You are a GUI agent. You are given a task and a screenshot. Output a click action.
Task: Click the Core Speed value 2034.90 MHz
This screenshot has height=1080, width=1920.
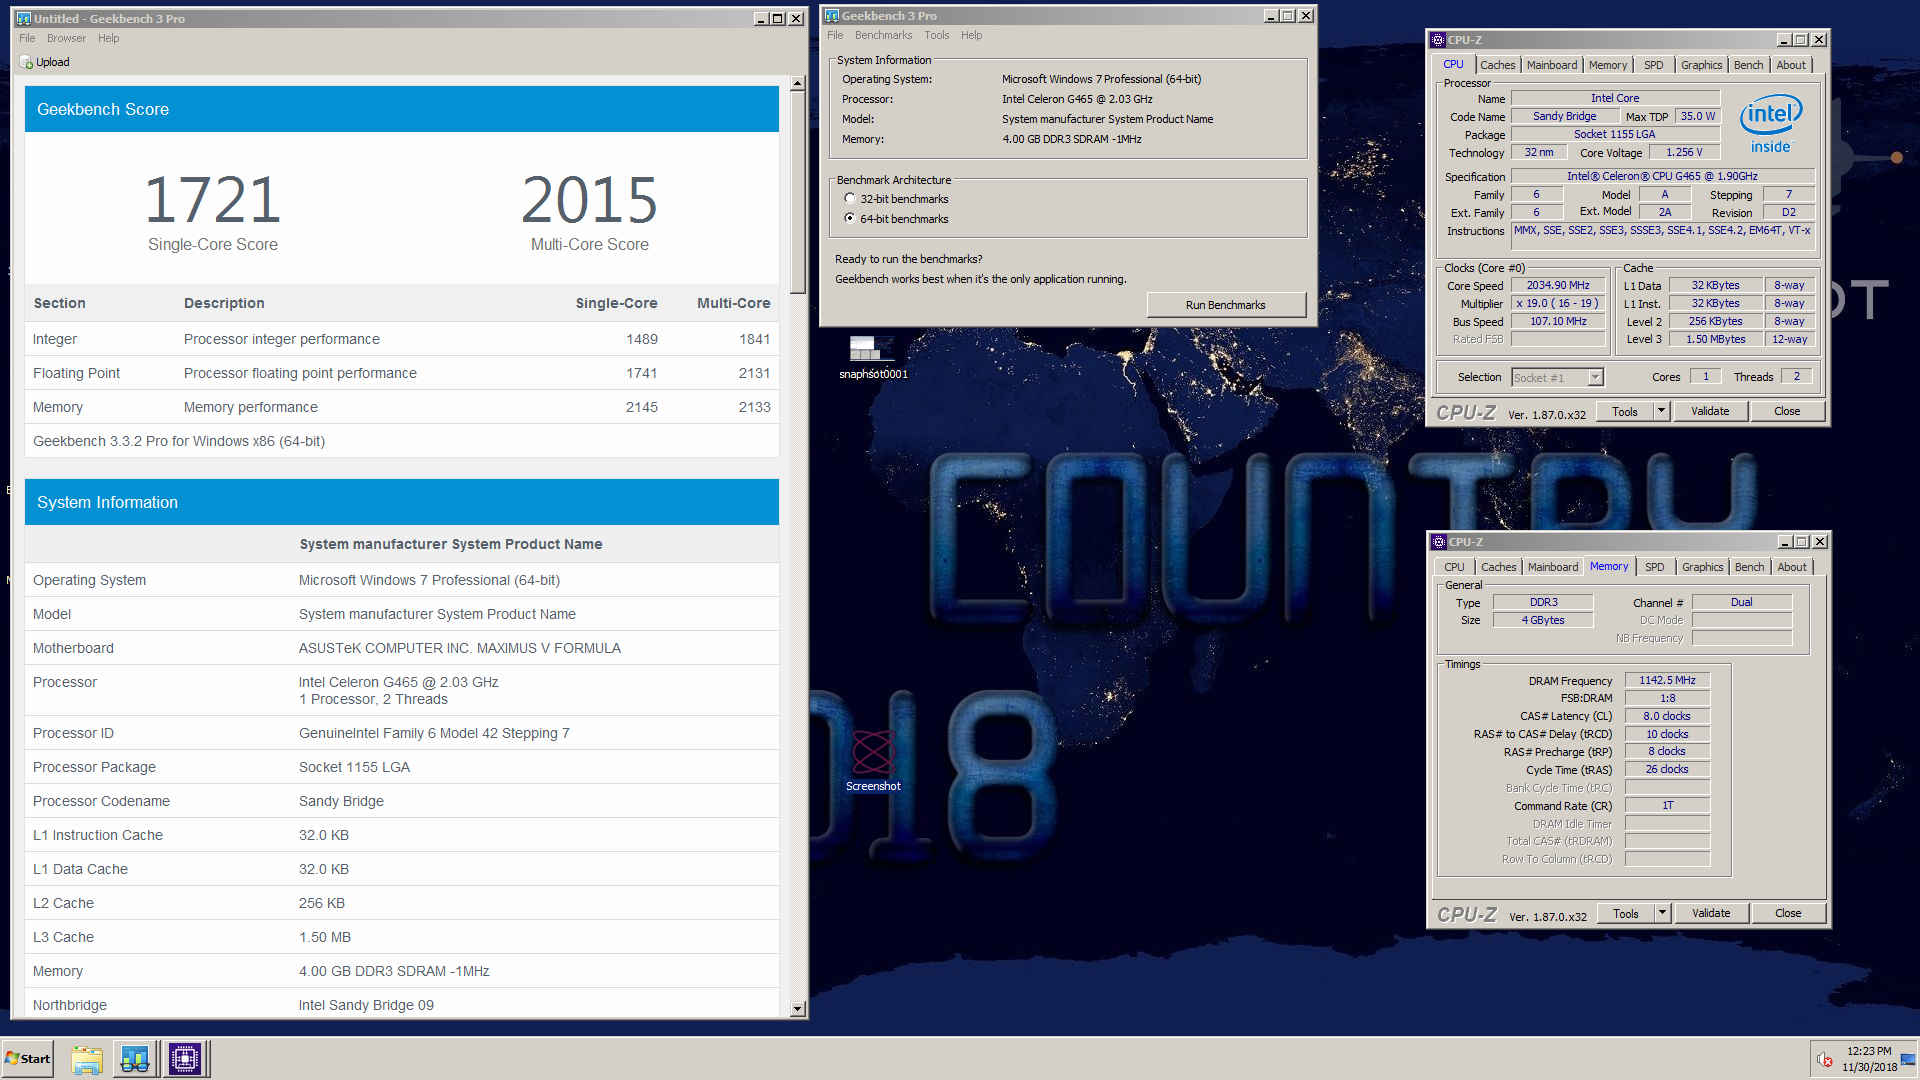tap(1557, 286)
